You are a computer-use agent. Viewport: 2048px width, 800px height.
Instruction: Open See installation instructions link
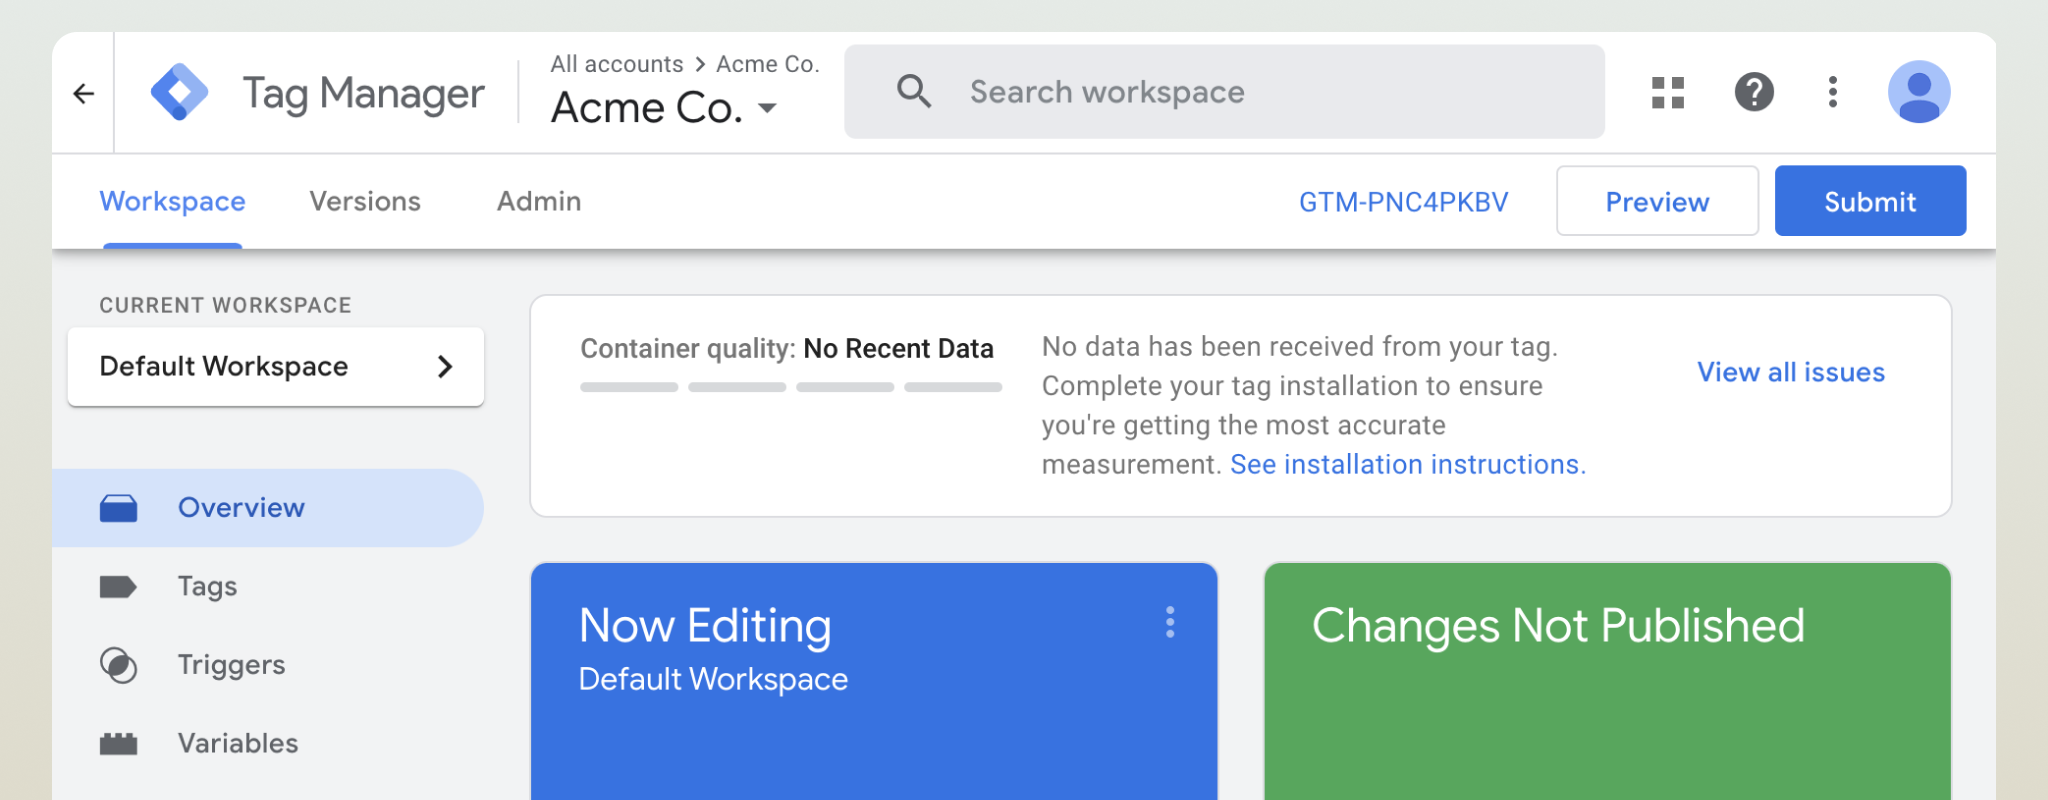point(1408,465)
